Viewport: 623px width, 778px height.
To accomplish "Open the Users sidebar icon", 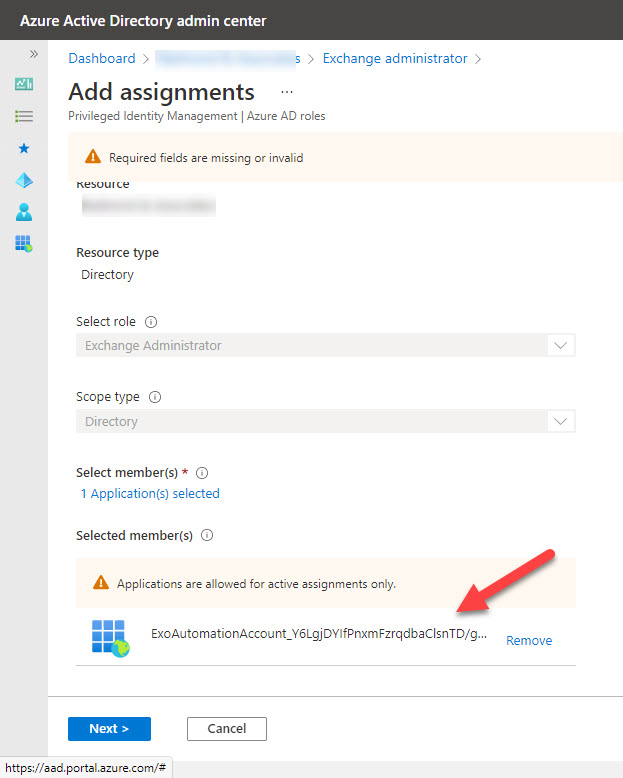I will coord(24,212).
